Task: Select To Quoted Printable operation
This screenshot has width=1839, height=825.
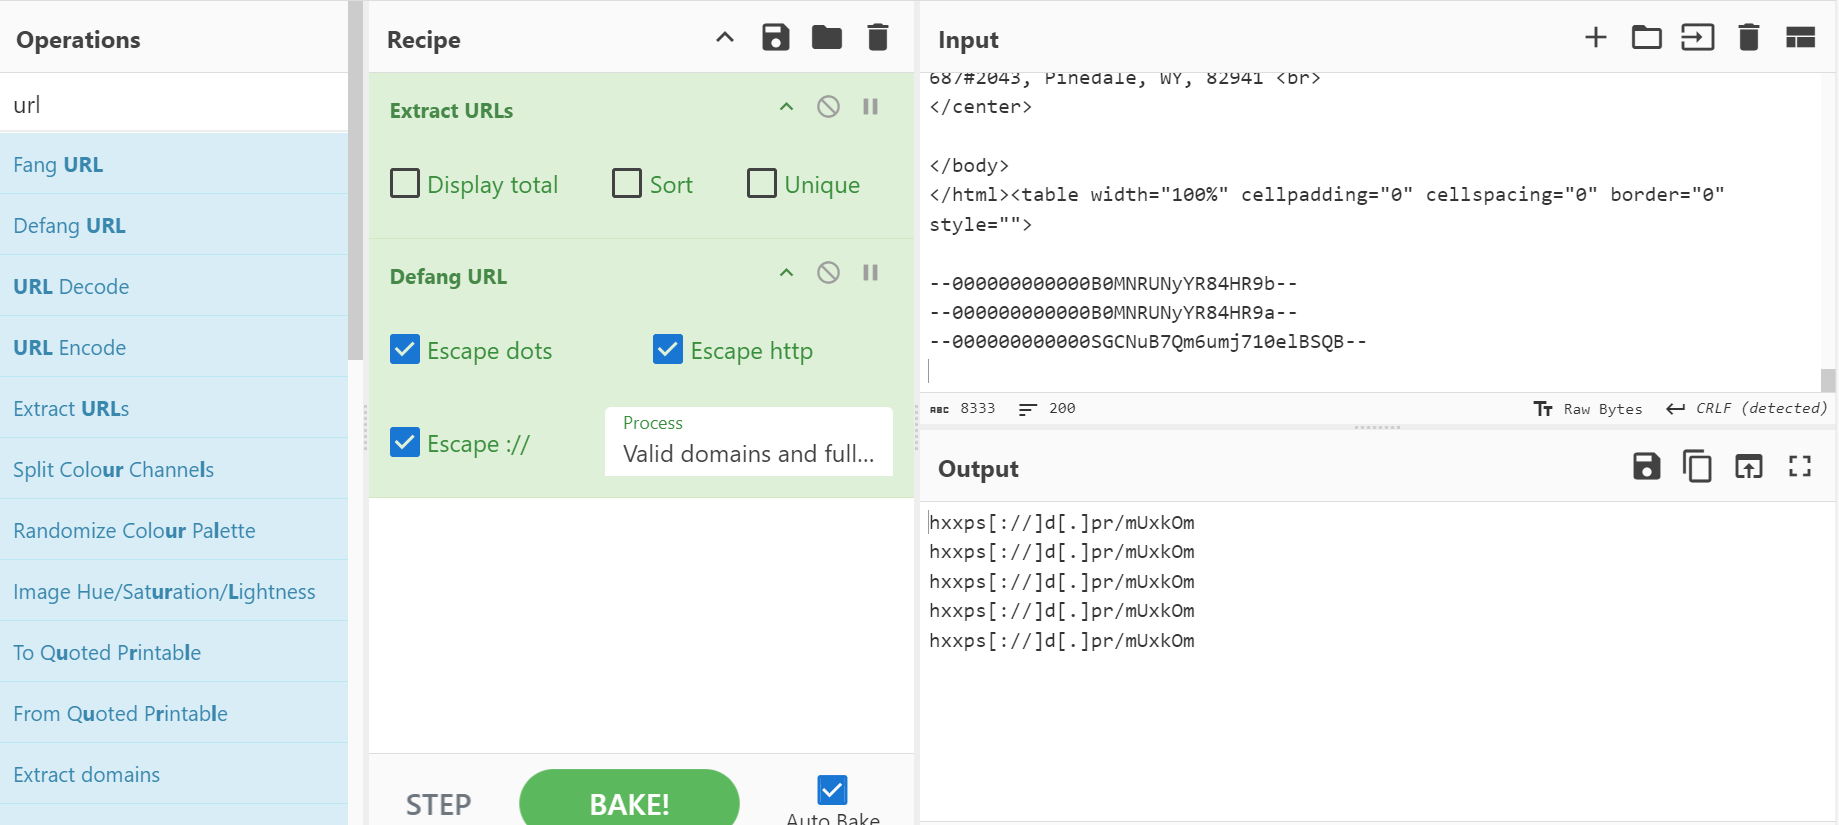Action: point(174,652)
